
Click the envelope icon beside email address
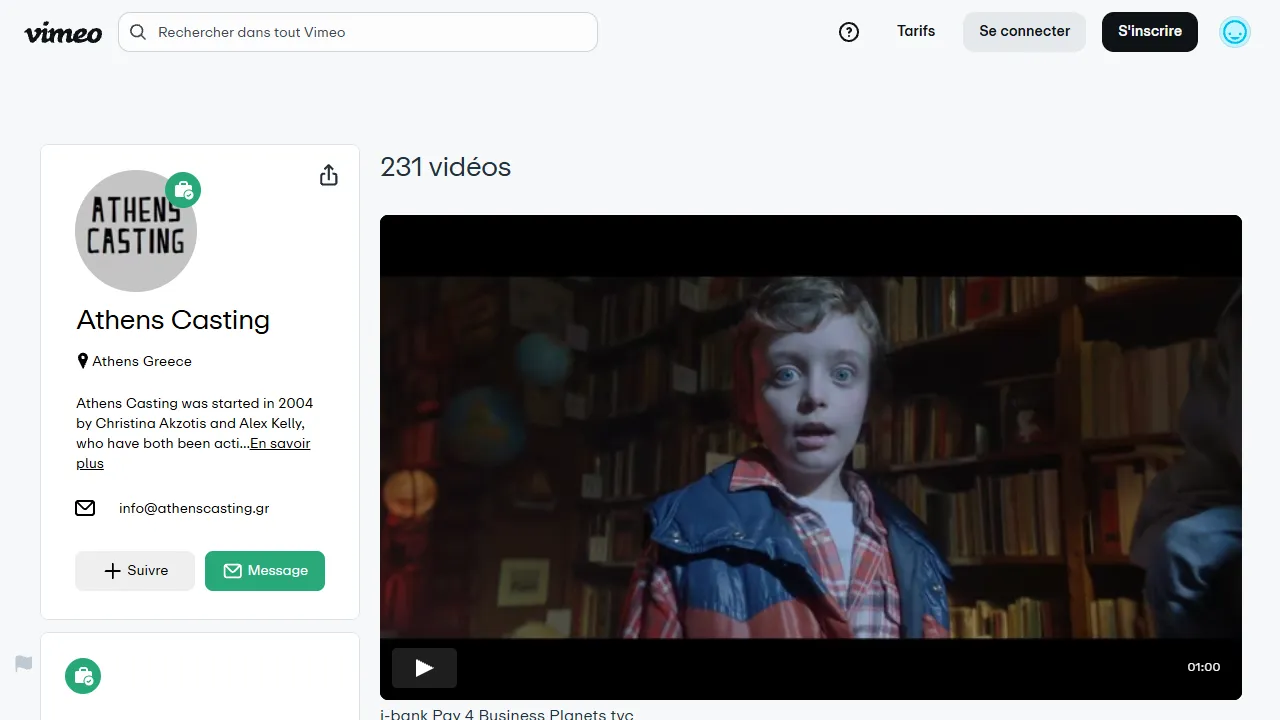coord(85,508)
